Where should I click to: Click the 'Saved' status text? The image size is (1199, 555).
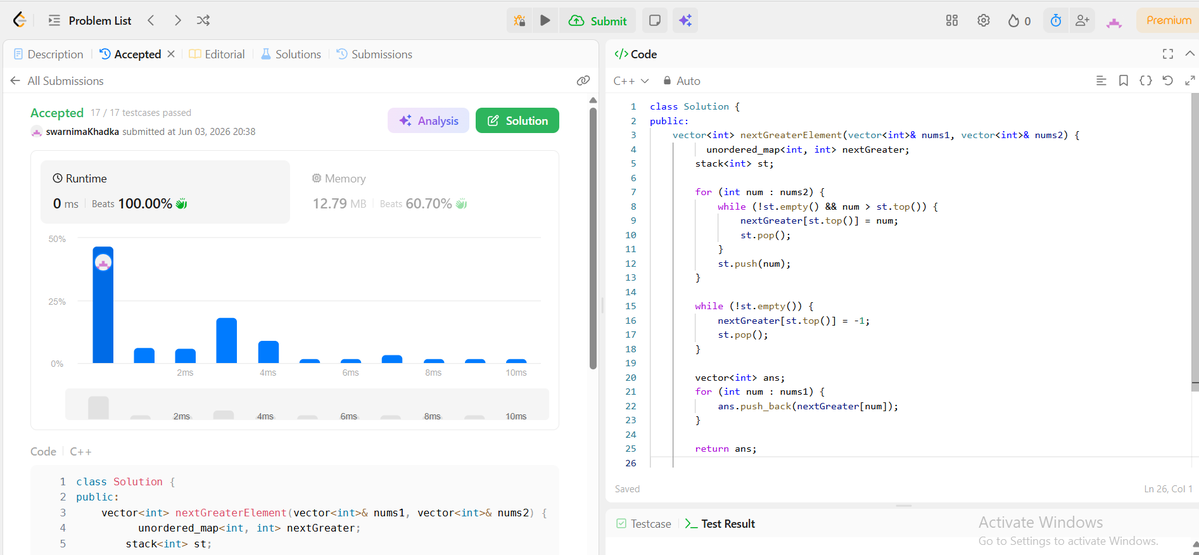pos(627,488)
